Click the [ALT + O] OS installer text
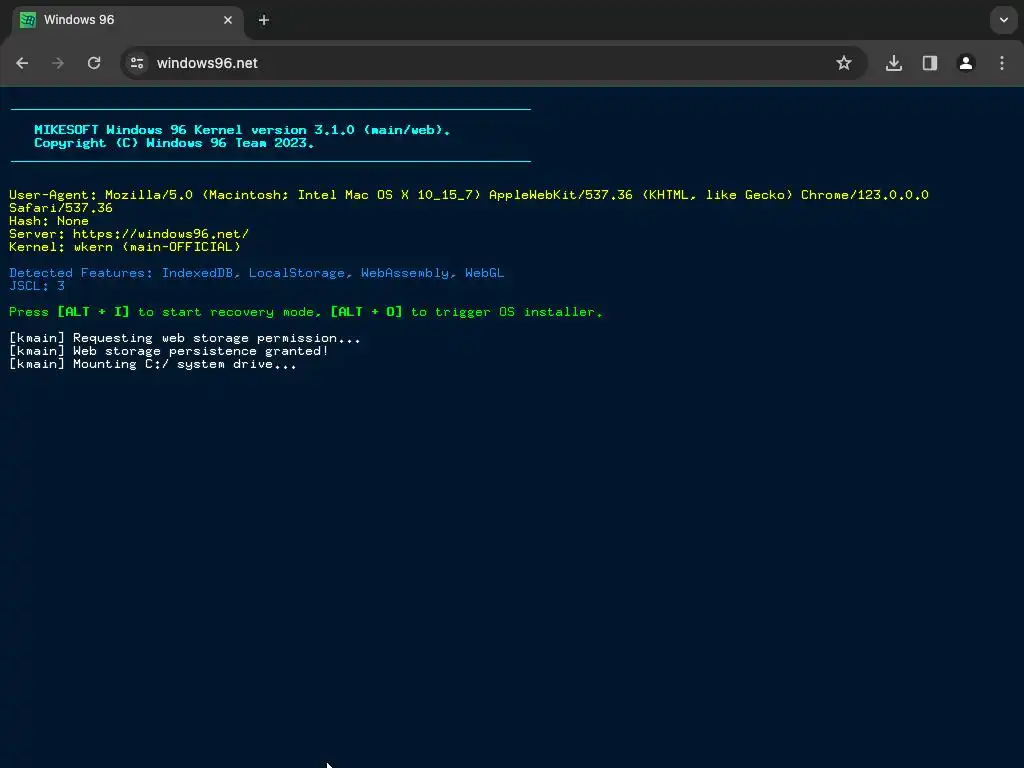Viewport: 1024px width, 768px height. (x=366, y=312)
